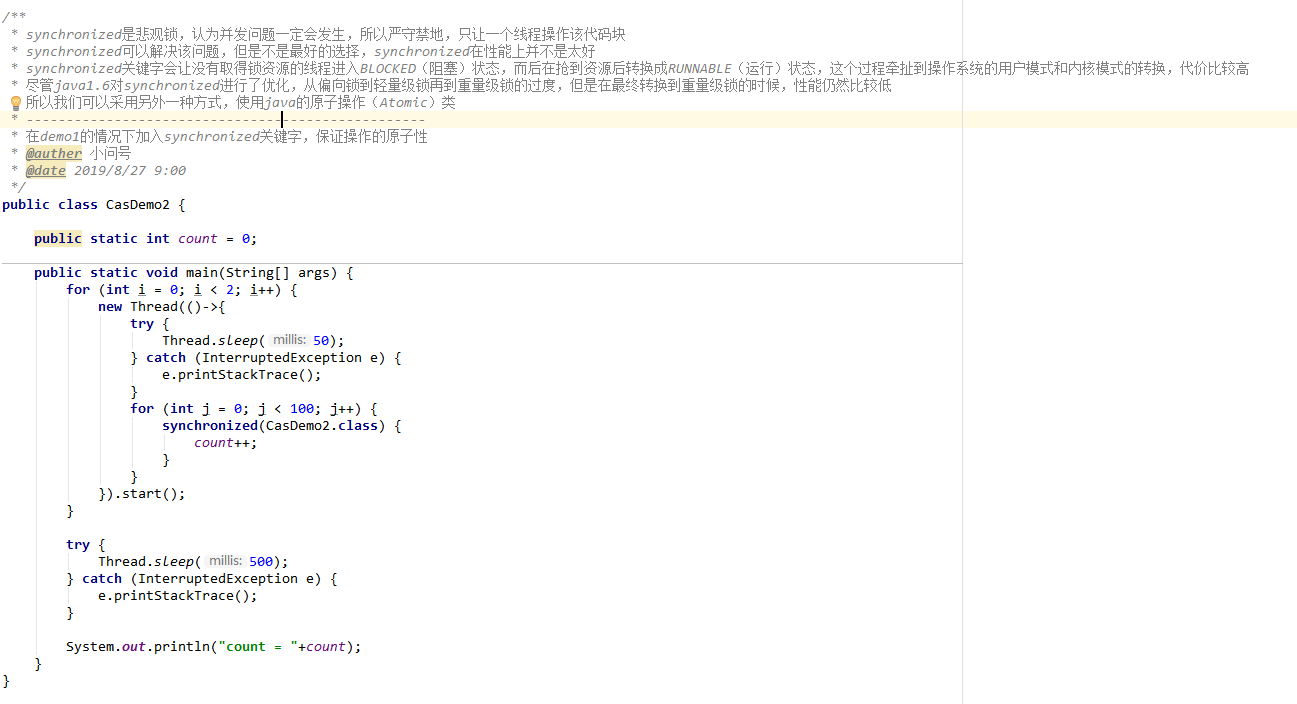1297x704 pixels.
Task: Click the millis hint of sleep 500
Action: (225, 561)
